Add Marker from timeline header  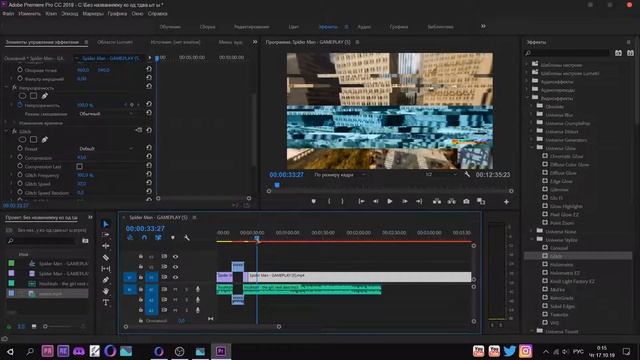(173, 238)
